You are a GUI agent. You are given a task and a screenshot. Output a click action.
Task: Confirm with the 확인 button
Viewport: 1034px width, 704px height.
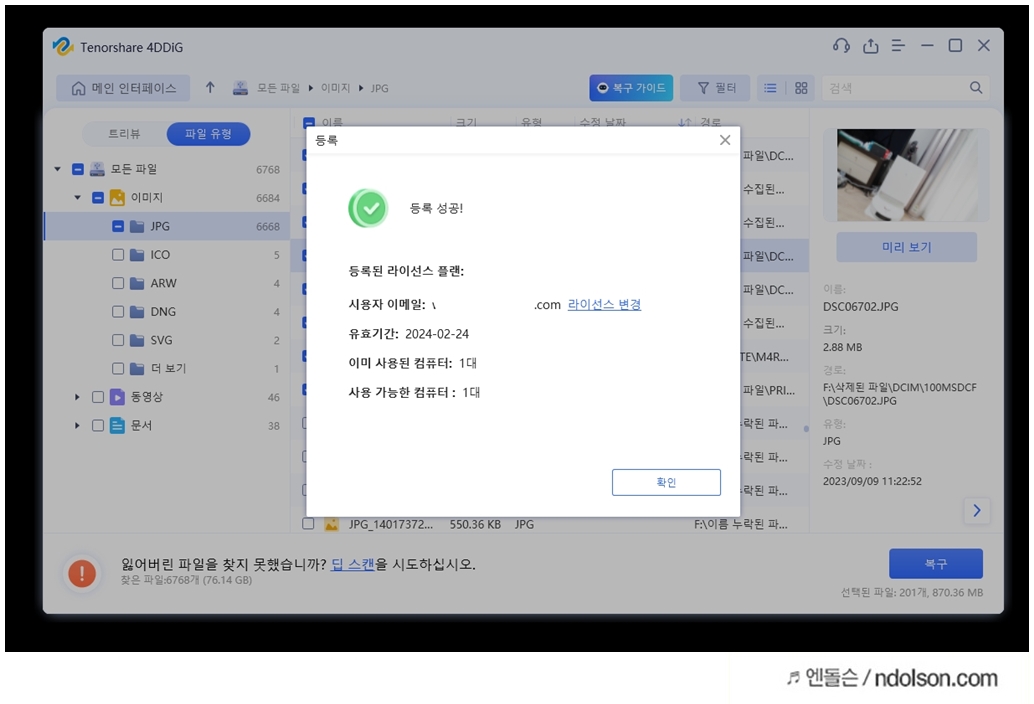coord(666,483)
